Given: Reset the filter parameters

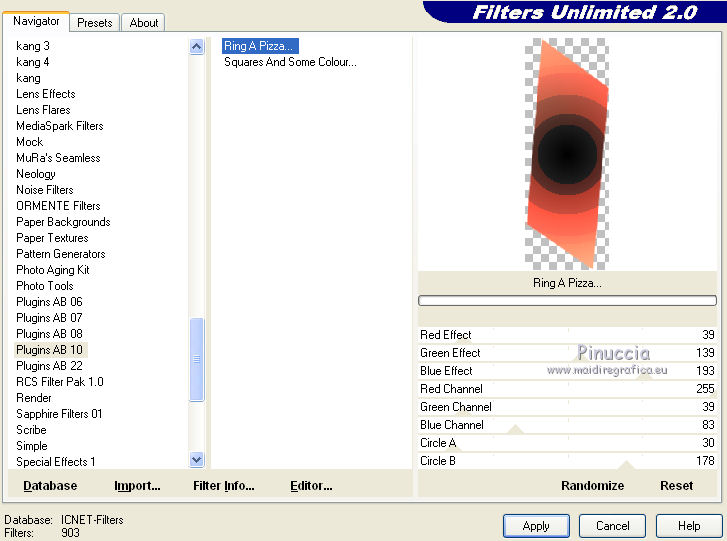Looking at the screenshot, I should [x=676, y=486].
